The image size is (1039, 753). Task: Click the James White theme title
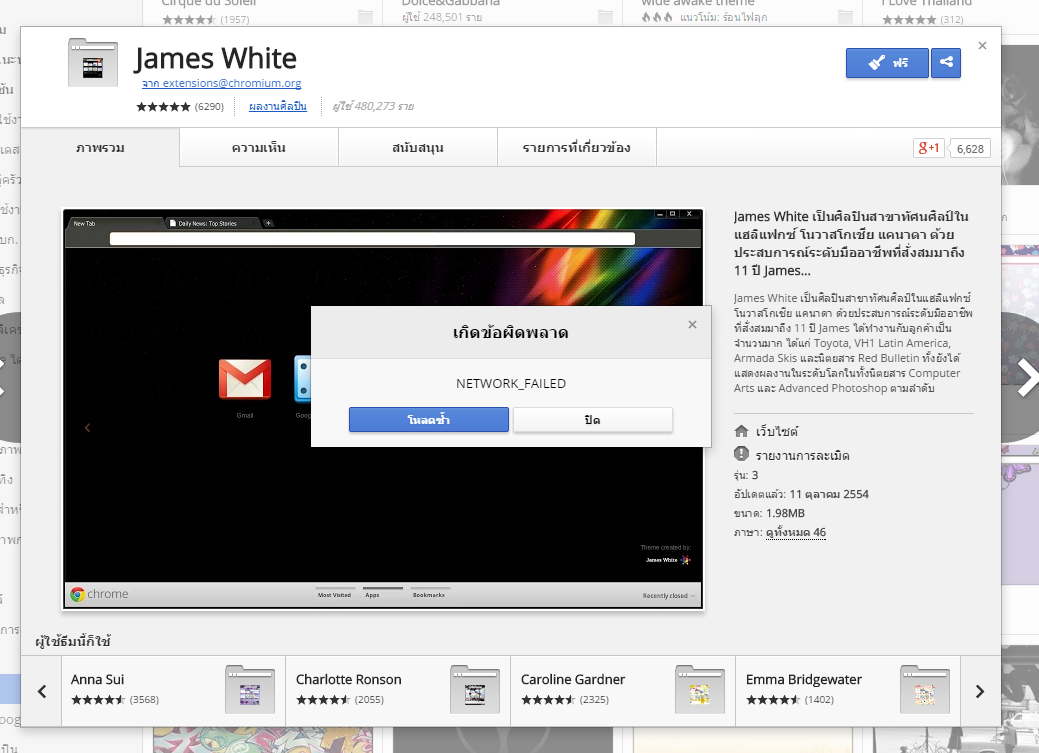215,58
